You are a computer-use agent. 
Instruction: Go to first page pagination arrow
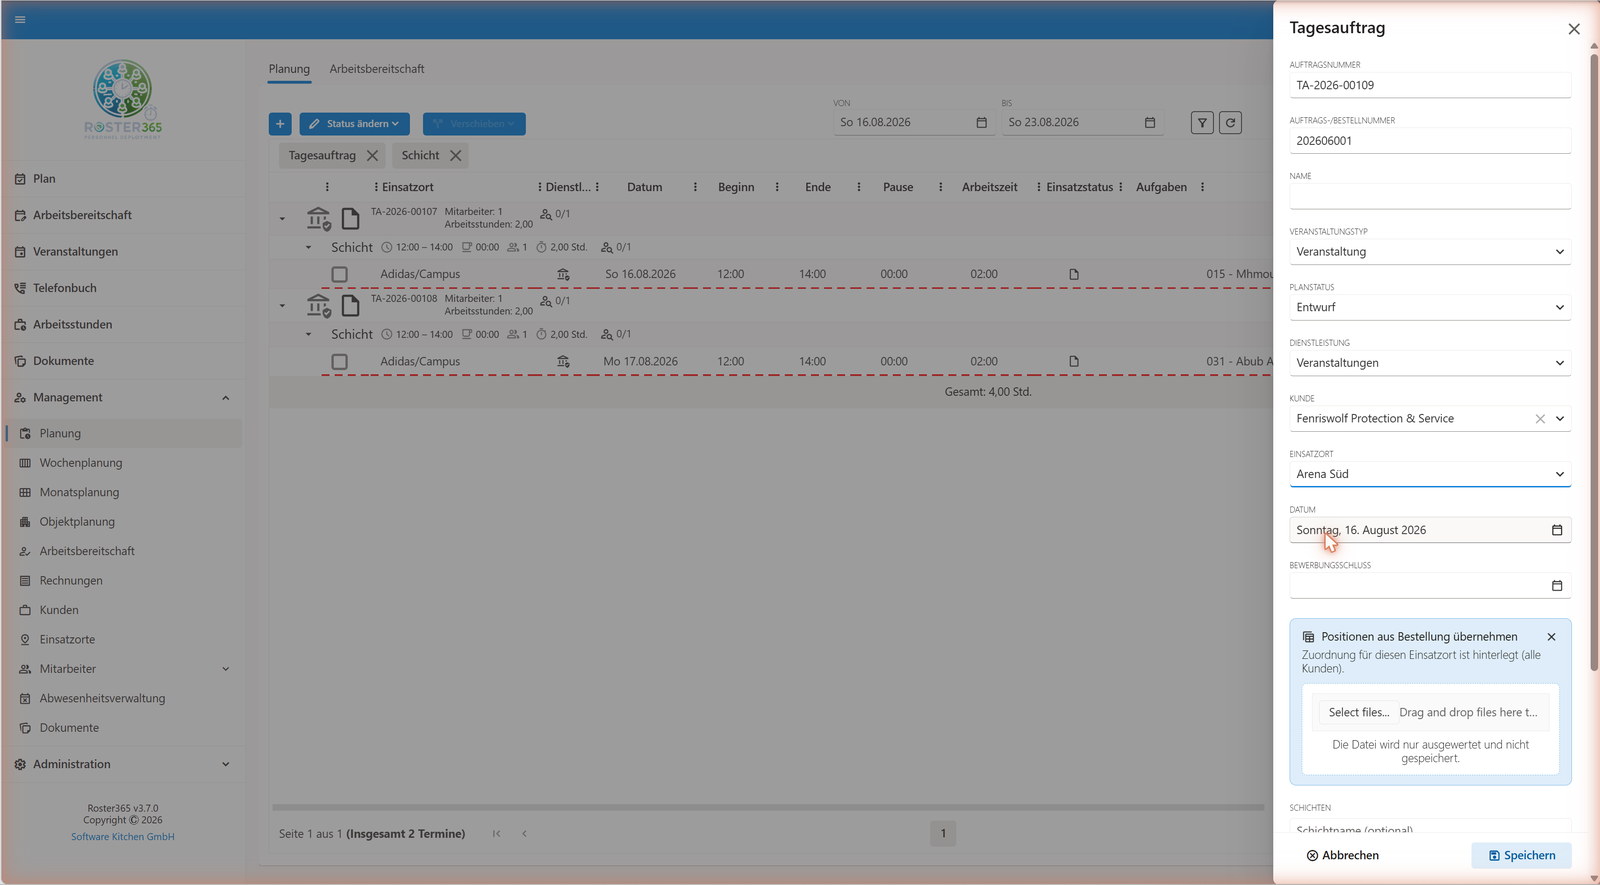pyautogui.click(x=496, y=834)
